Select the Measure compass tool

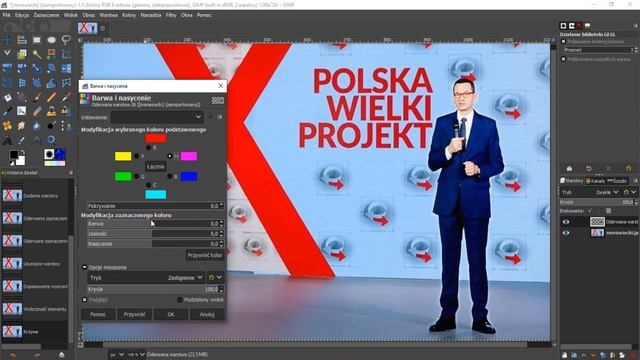[x=37, y=141]
